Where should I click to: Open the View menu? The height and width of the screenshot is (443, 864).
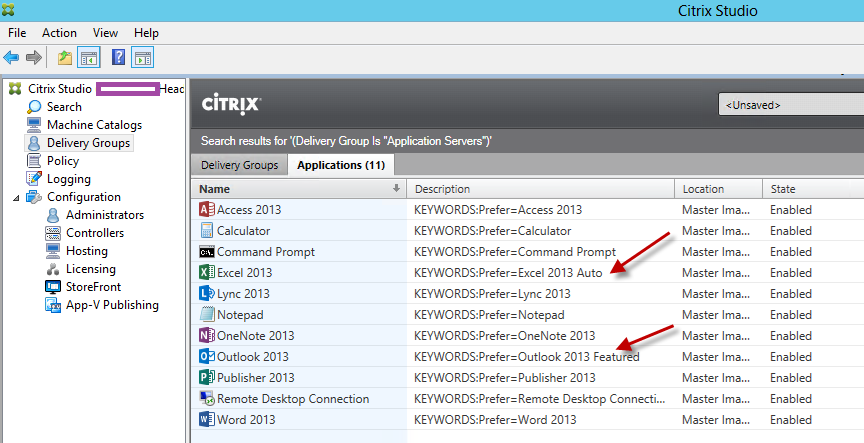coord(105,33)
